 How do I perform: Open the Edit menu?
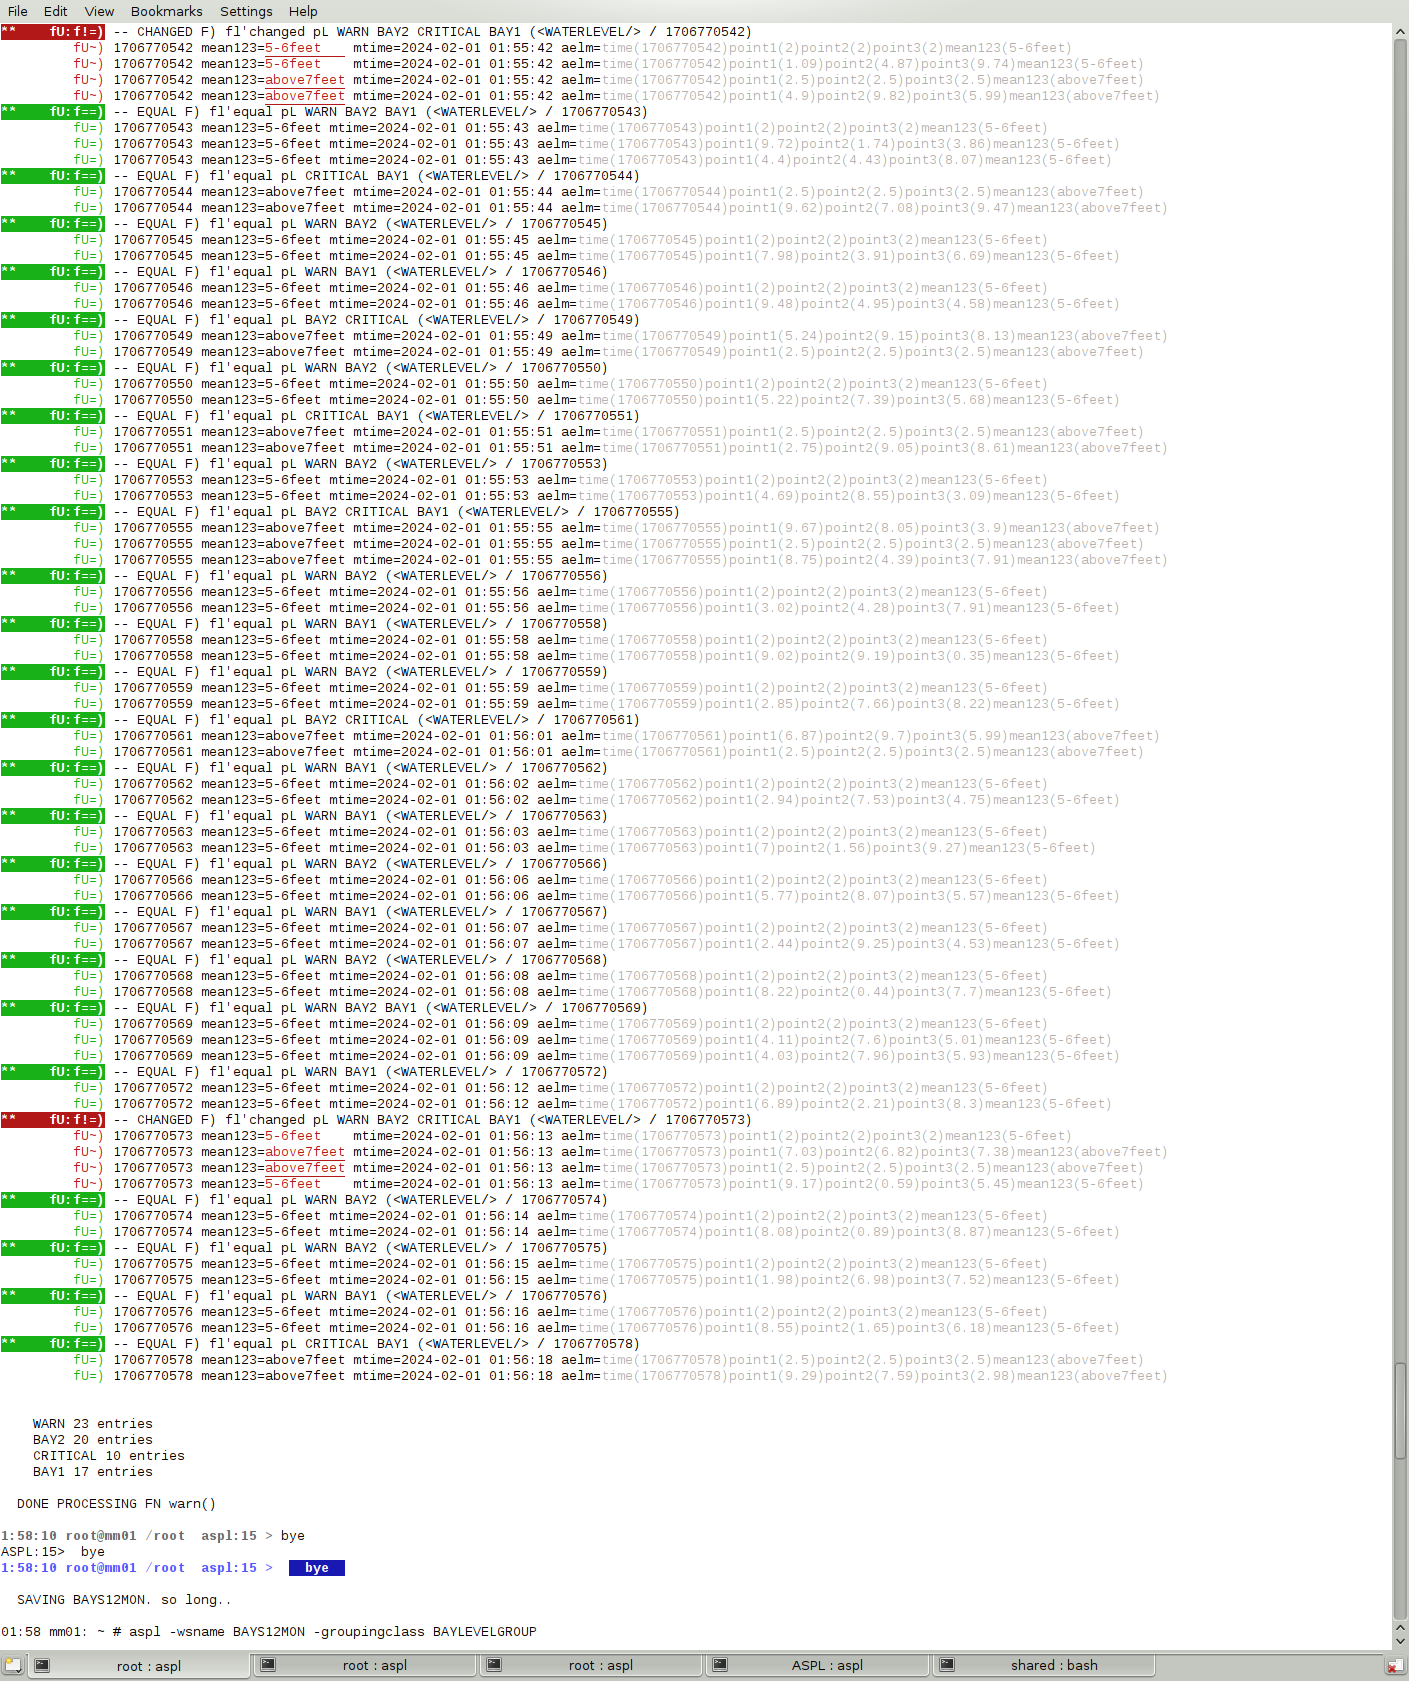pos(56,11)
